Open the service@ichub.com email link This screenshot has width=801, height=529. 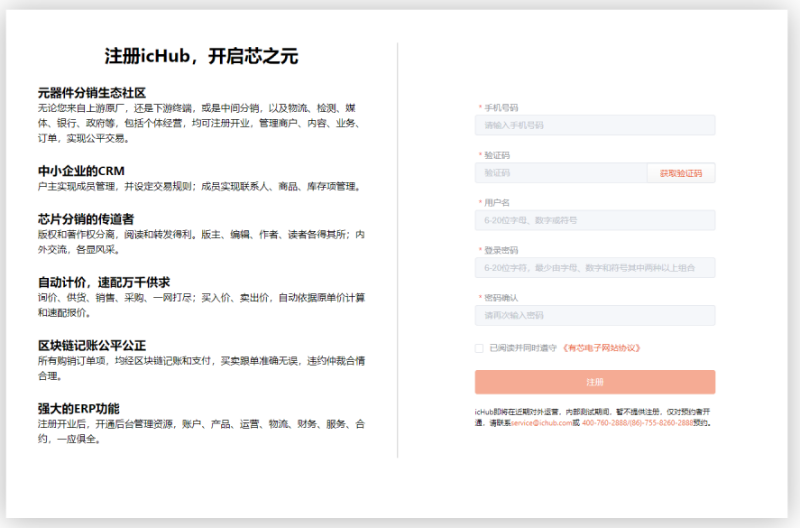(541, 423)
